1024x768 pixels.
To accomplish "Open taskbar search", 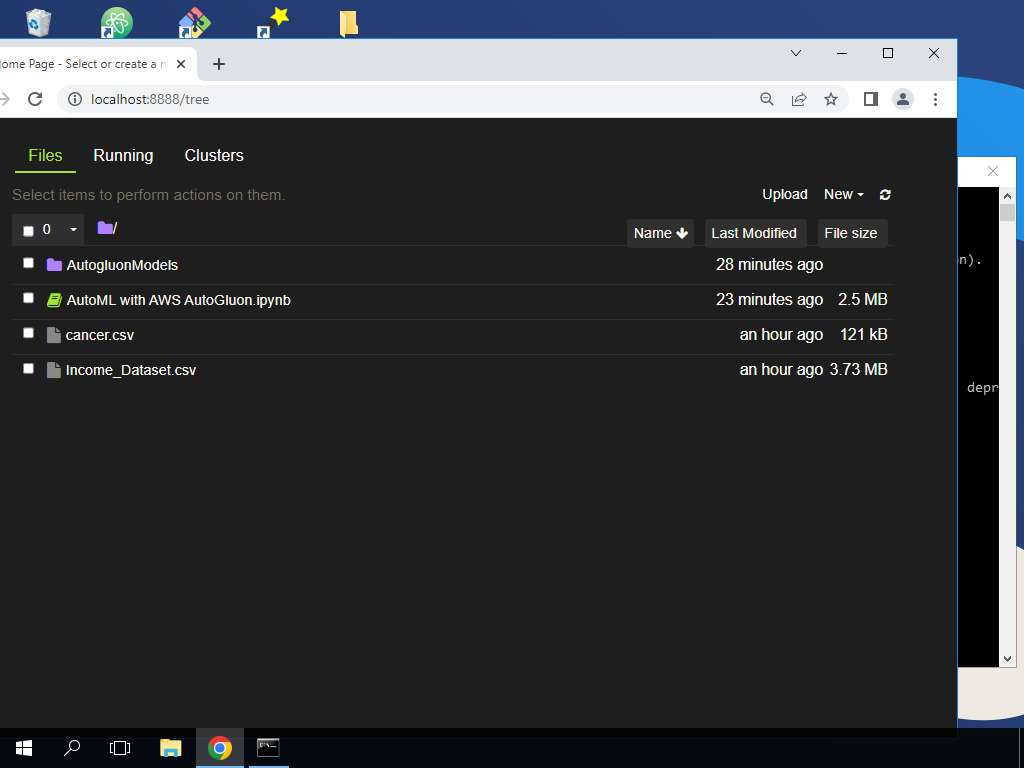I will click(72, 748).
